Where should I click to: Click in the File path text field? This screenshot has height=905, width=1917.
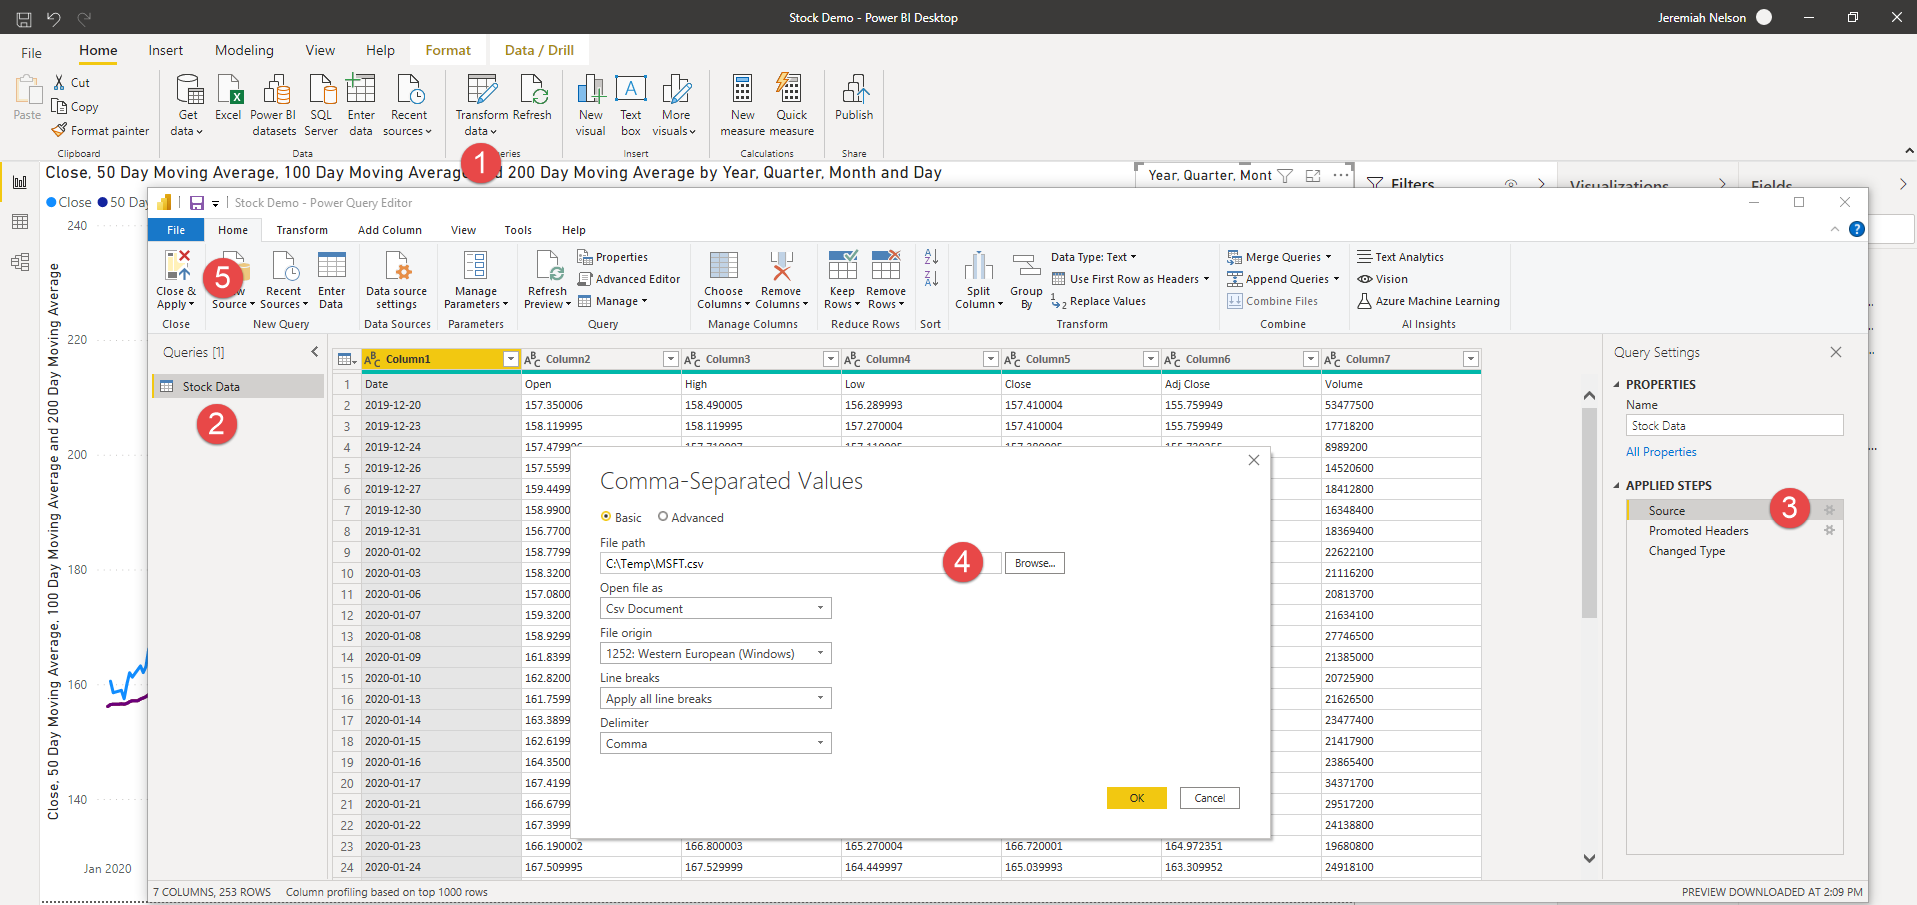[770, 563]
